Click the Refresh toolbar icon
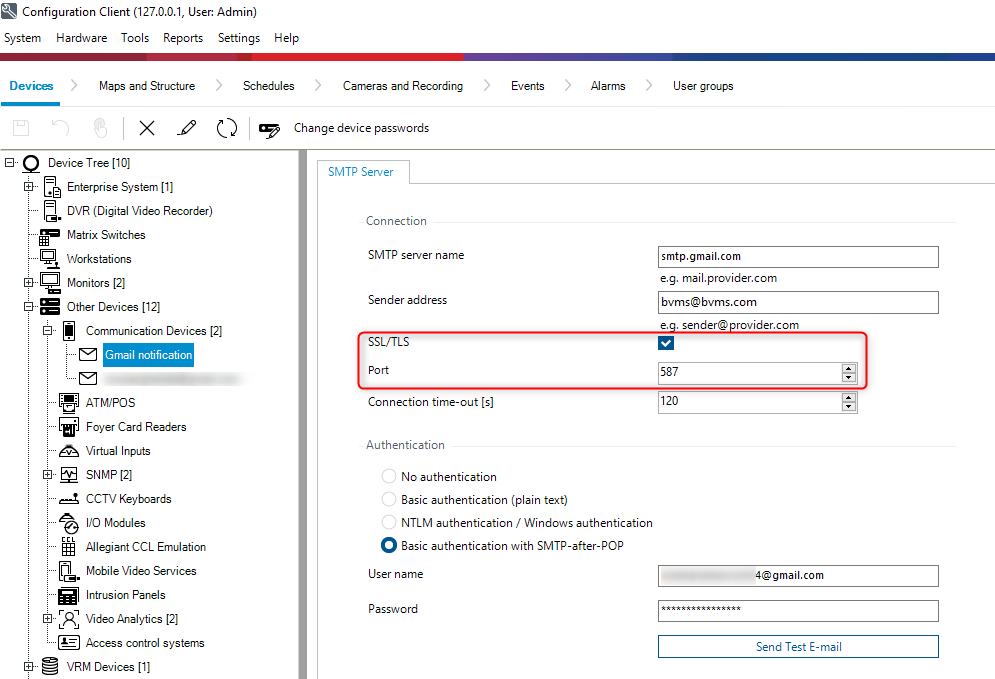Screen dimensions: 995x679 tap(227, 128)
